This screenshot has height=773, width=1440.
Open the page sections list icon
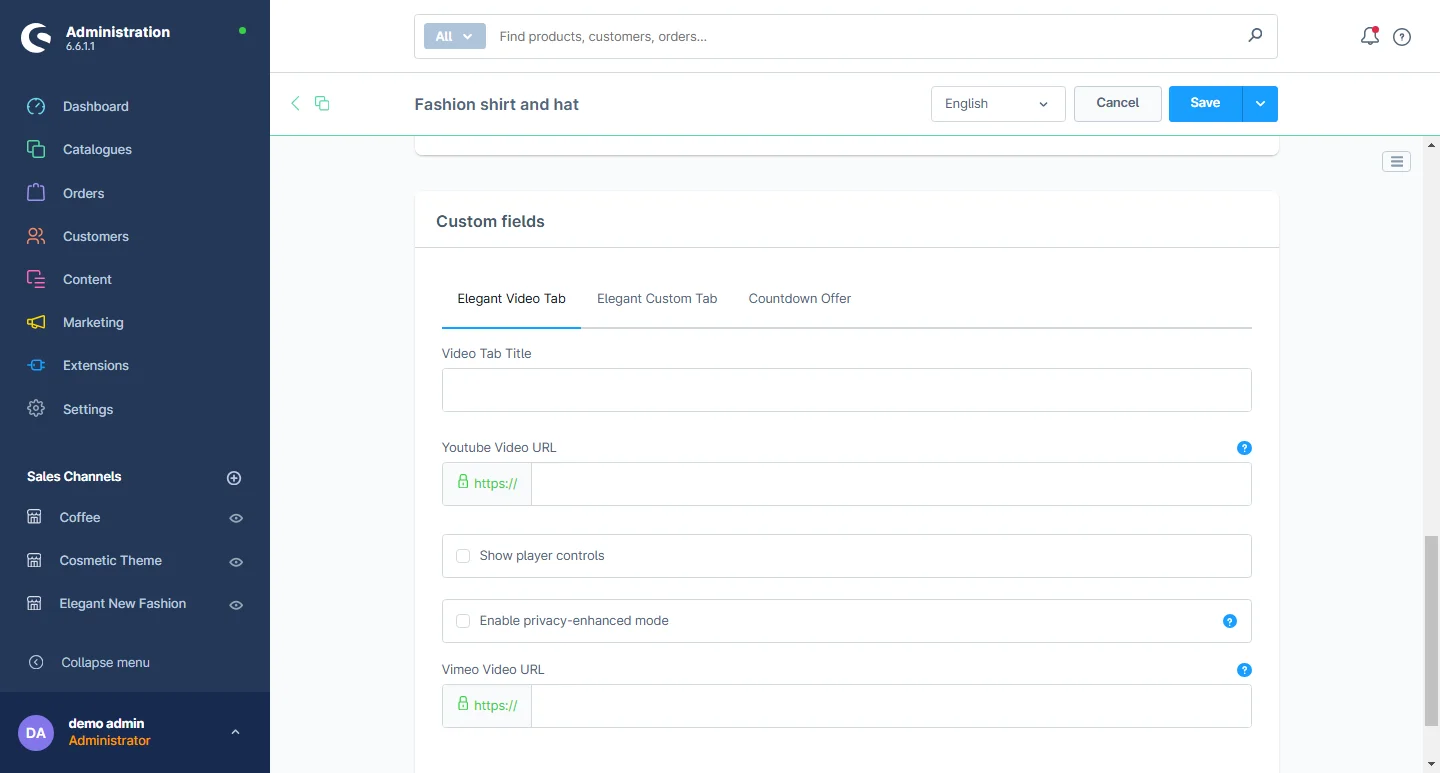pos(1396,161)
